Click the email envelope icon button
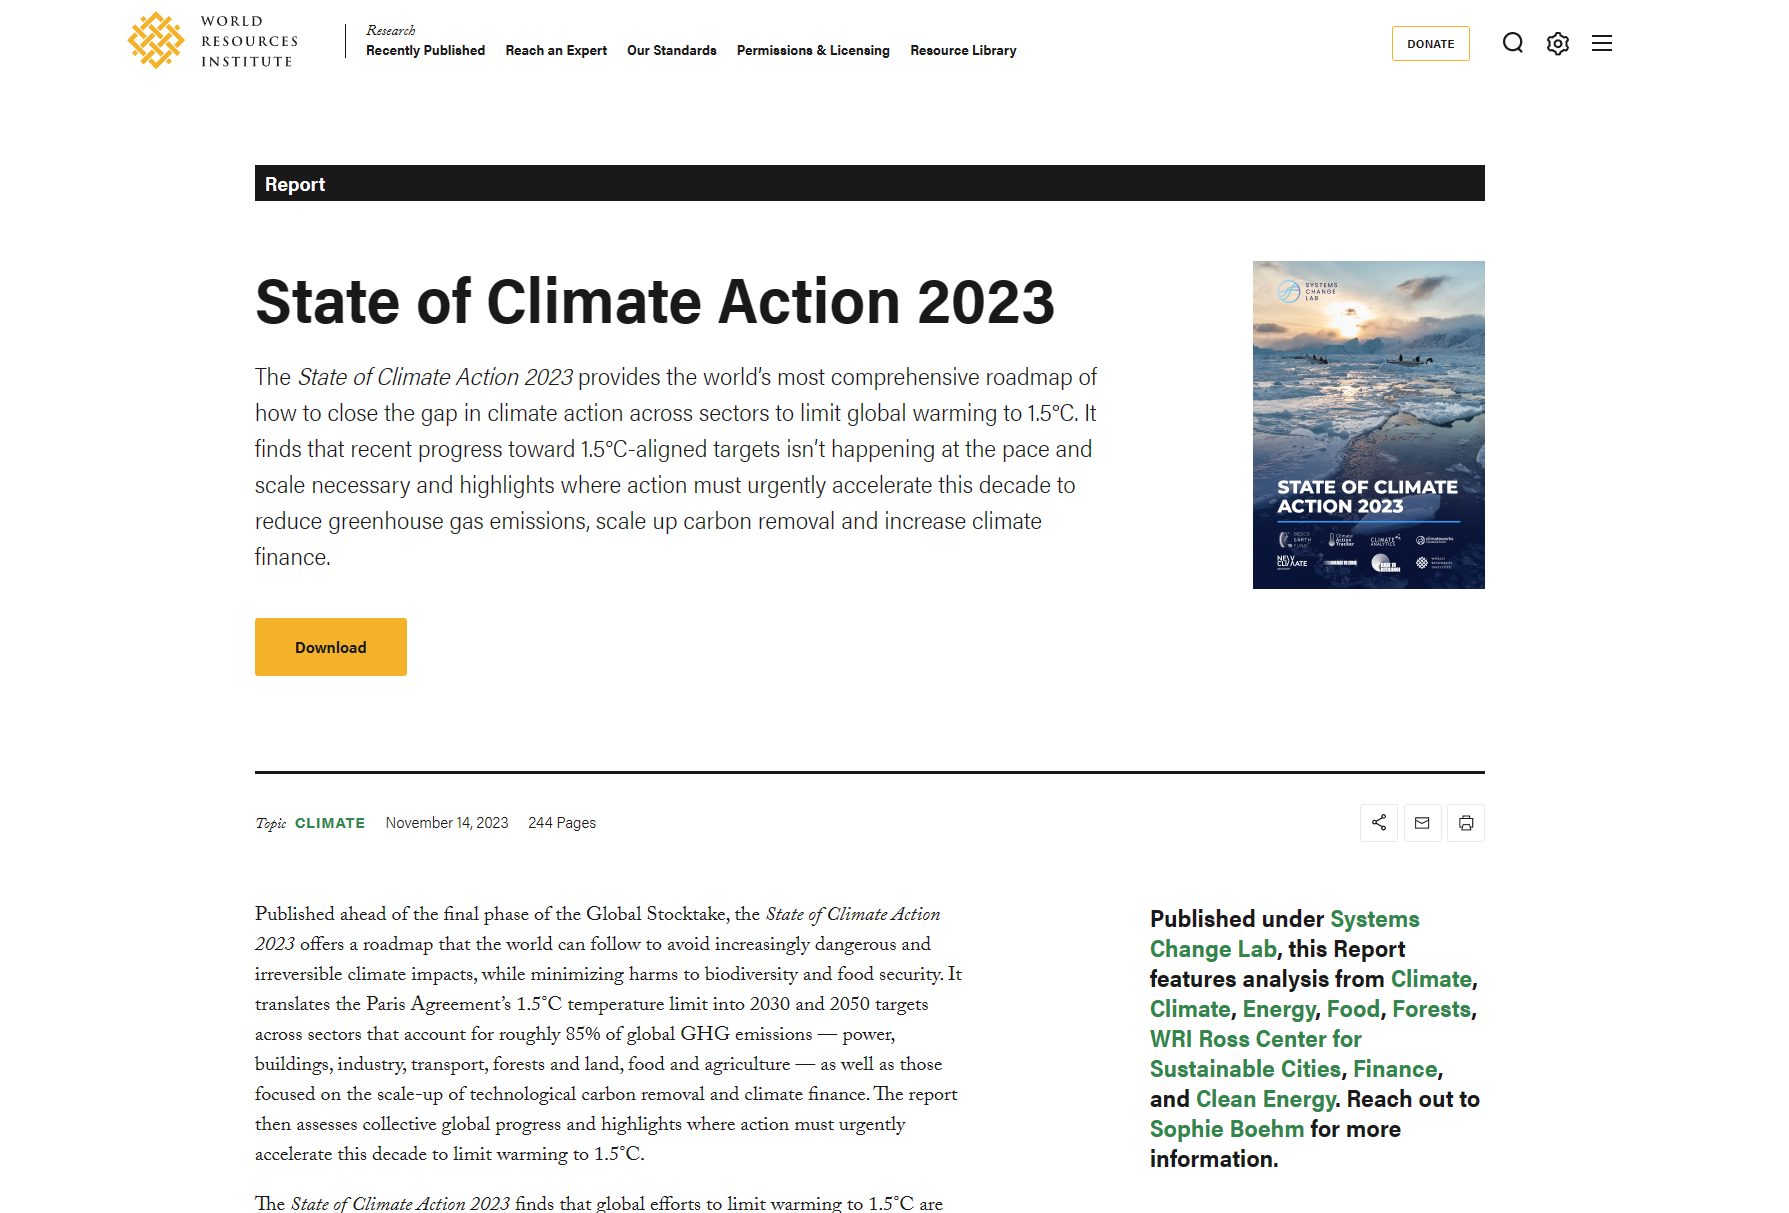 click(x=1422, y=823)
